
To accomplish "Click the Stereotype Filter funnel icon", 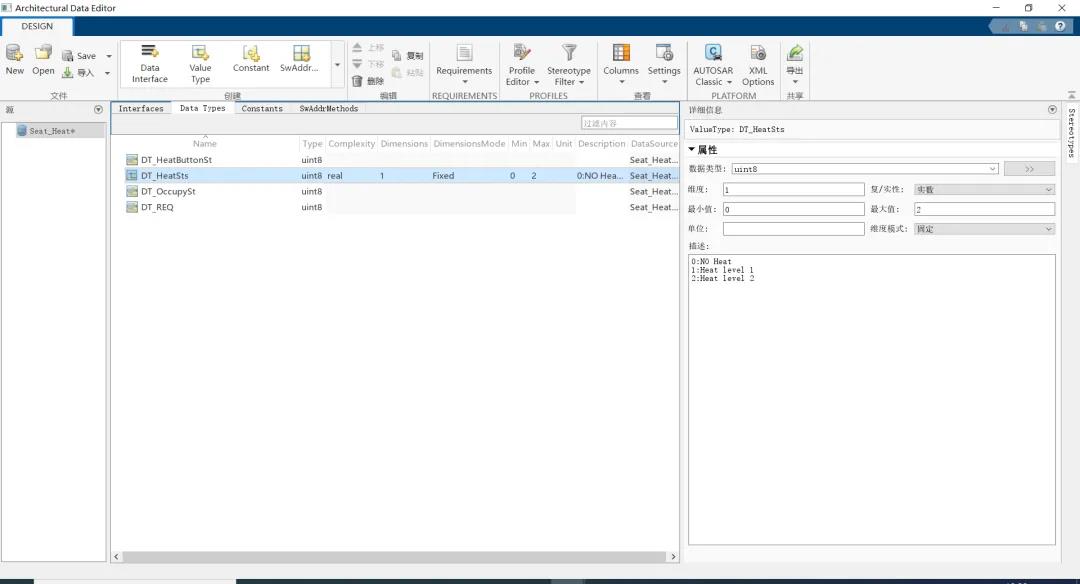I will point(569,53).
